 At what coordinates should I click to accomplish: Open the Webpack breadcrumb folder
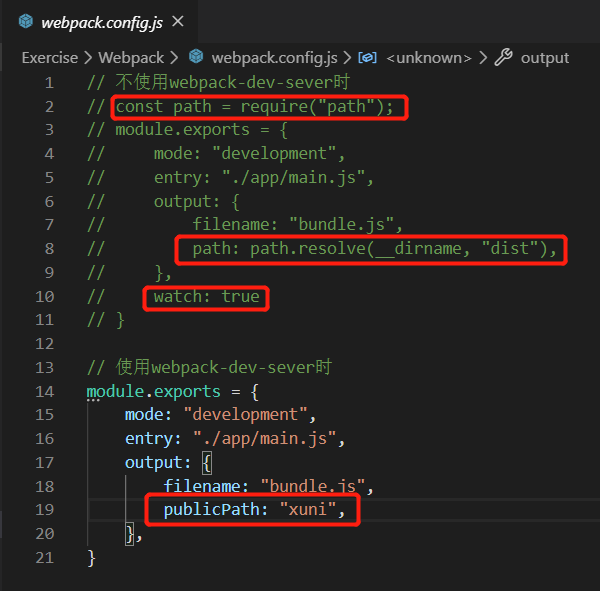click(x=131, y=58)
